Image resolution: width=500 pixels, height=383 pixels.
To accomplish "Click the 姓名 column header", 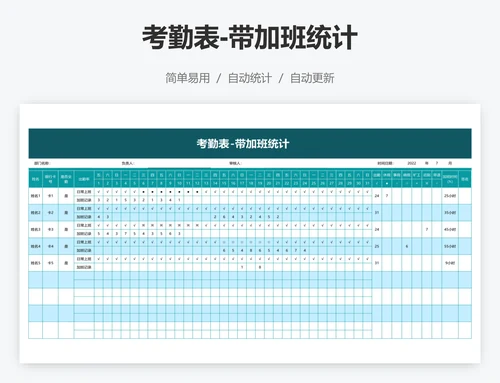I will click(x=35, y=179).
